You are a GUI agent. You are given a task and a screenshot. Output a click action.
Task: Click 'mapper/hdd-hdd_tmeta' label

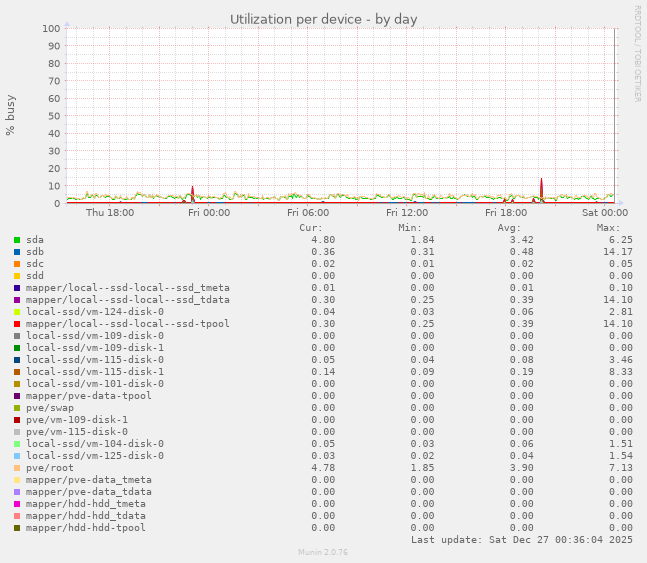pyautogui.click(x=86, y=504)
